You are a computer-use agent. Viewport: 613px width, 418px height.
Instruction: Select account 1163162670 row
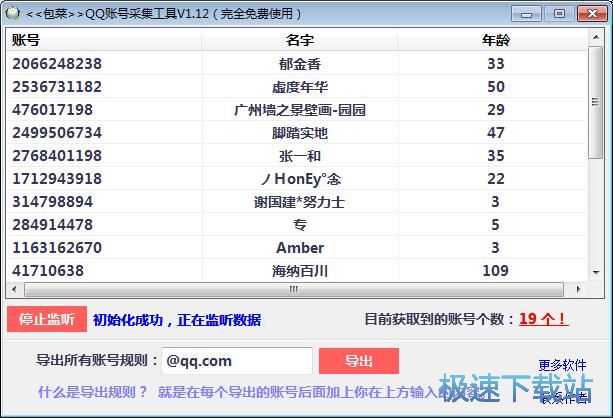(x=297, y=248)
